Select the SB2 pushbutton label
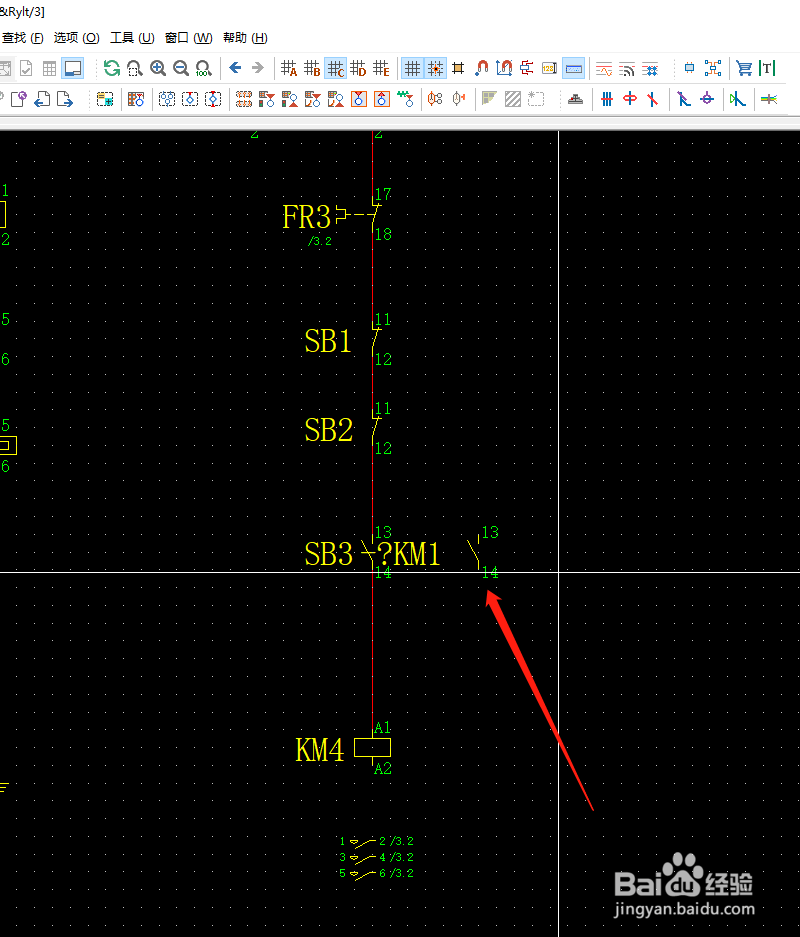 [x=329, y=430]
